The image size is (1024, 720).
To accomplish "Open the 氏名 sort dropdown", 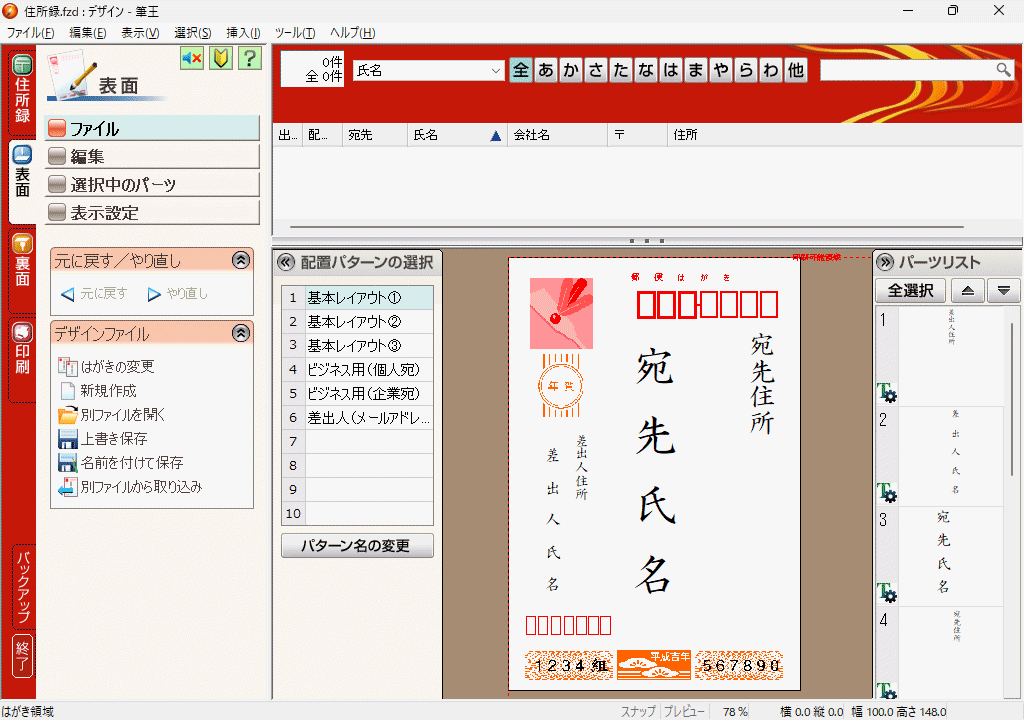I will [x=496, y=71].
